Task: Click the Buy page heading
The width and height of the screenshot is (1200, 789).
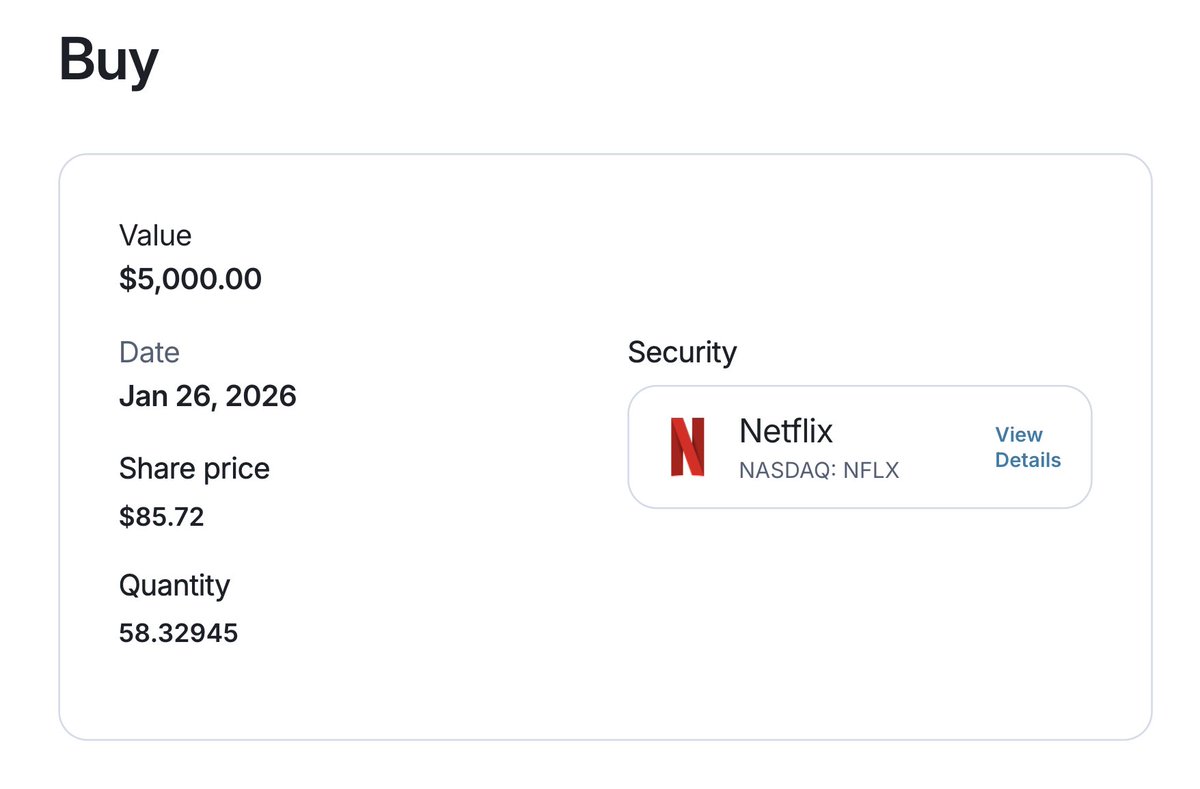Action: (108, 60)
